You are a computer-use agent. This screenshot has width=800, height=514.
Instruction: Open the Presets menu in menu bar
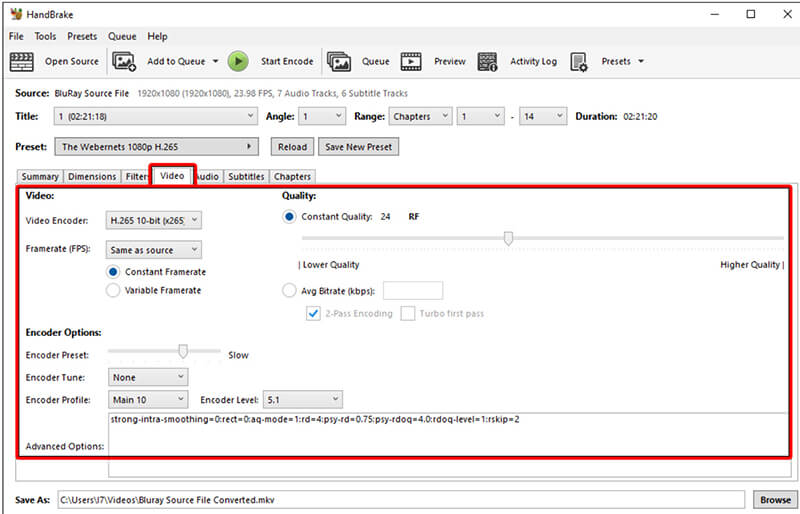tap(82, 36)
